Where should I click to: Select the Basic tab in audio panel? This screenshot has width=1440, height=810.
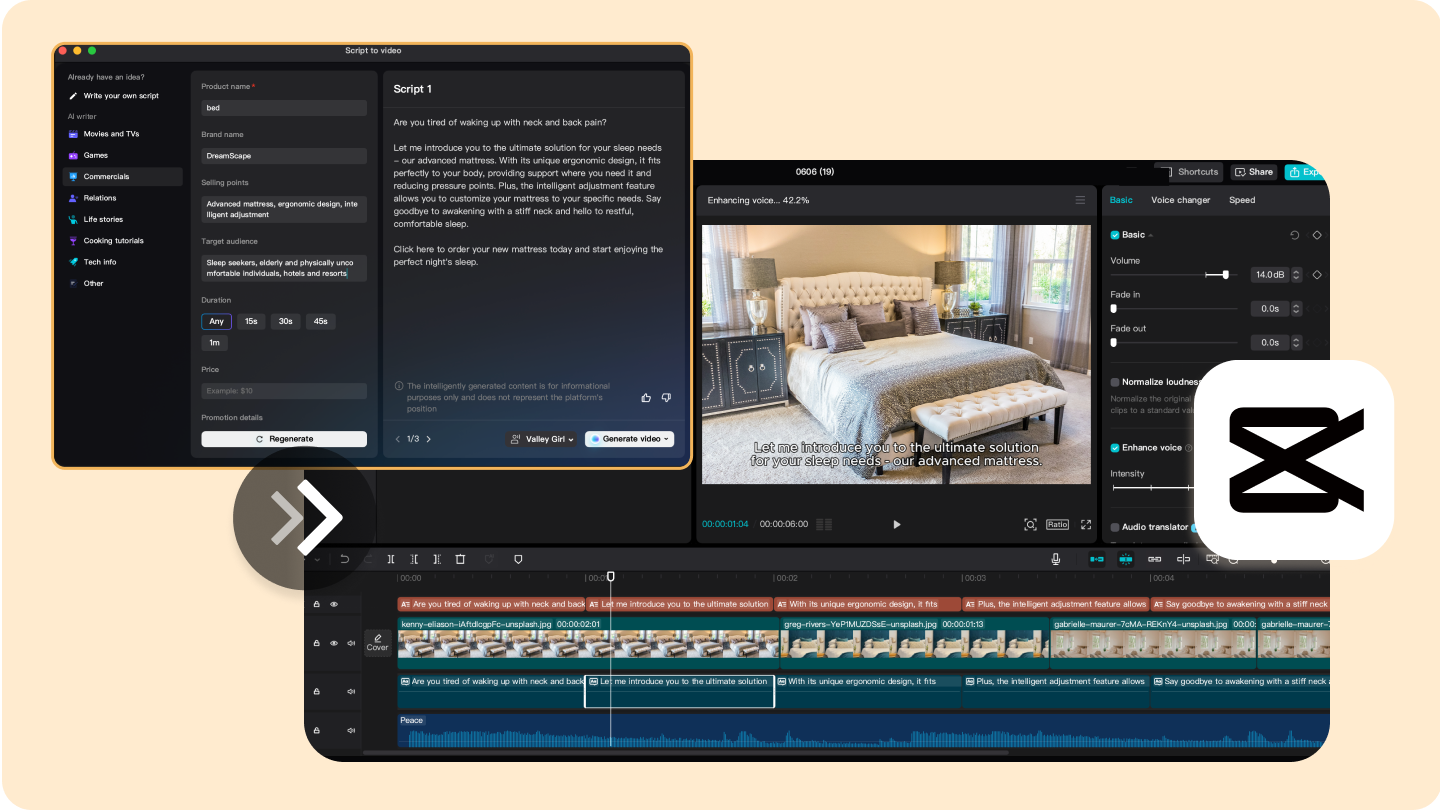click(x=1122, y=200)
